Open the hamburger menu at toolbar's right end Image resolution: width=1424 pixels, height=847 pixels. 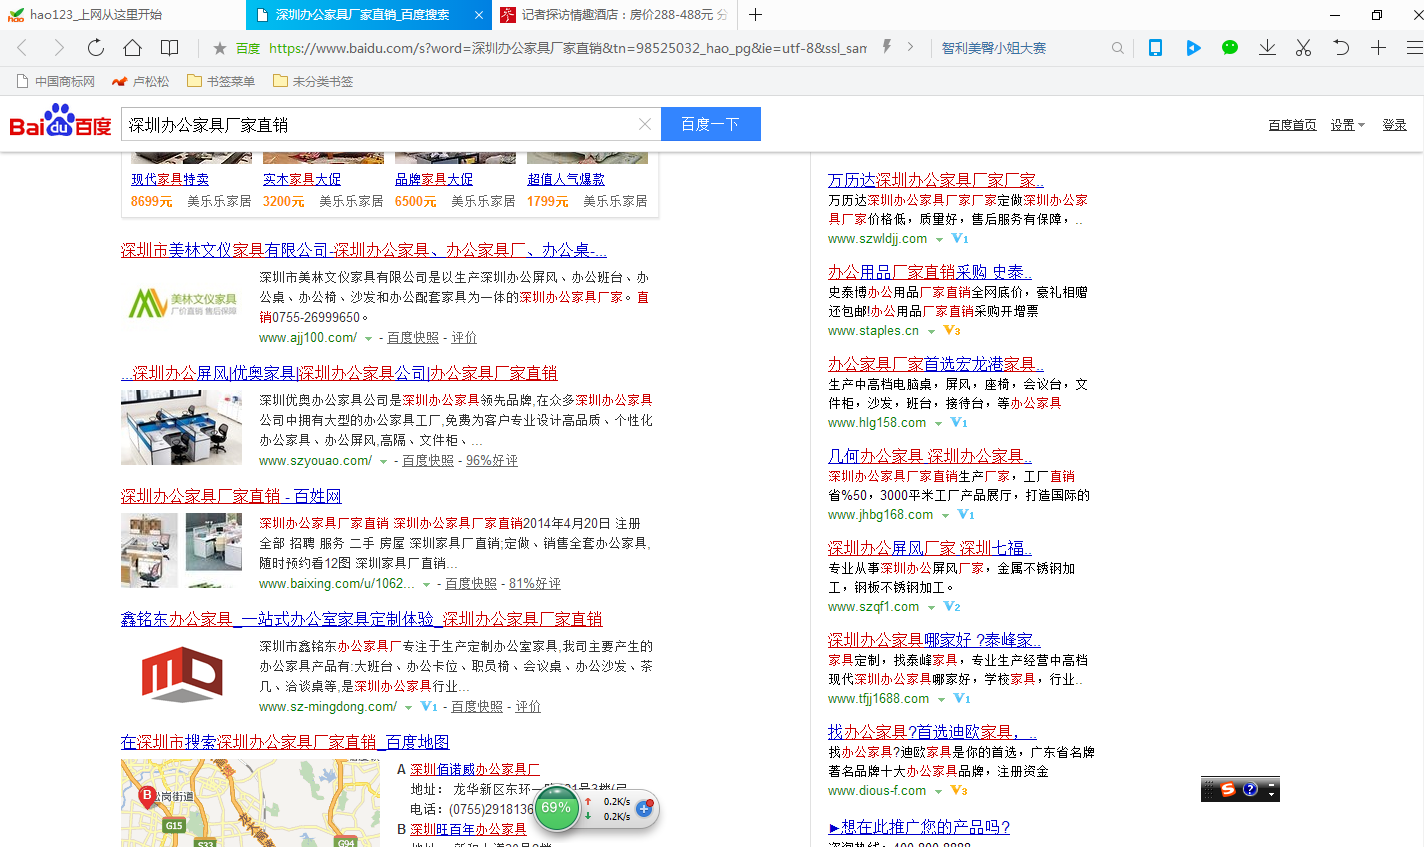1414,47
